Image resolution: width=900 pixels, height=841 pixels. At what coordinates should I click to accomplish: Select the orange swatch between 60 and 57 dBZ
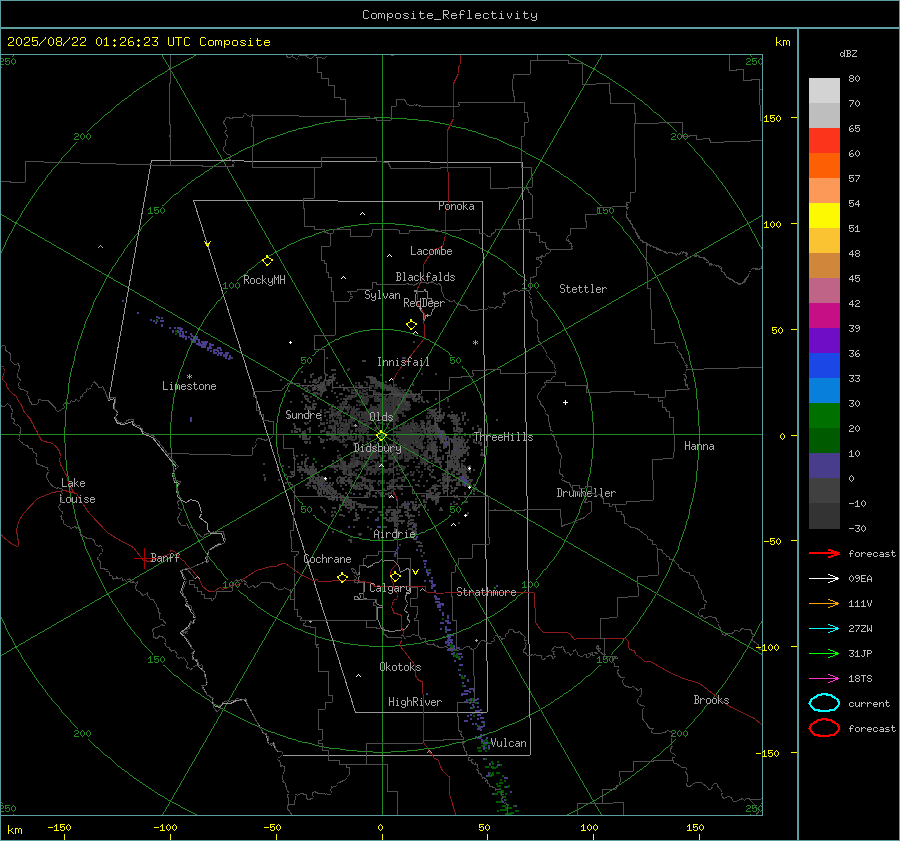pos(824,165)
